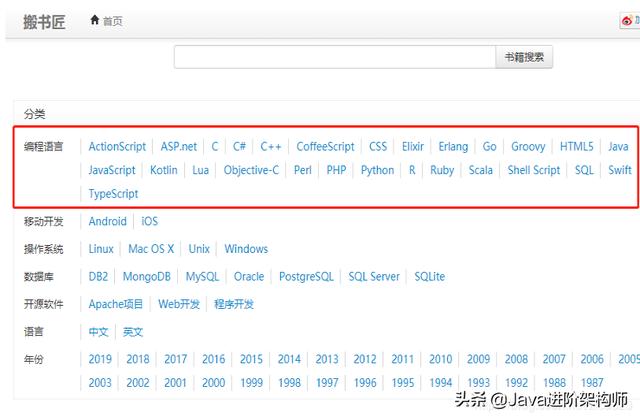
Task: Select the SQL Server link
Action: coord(374,277)
